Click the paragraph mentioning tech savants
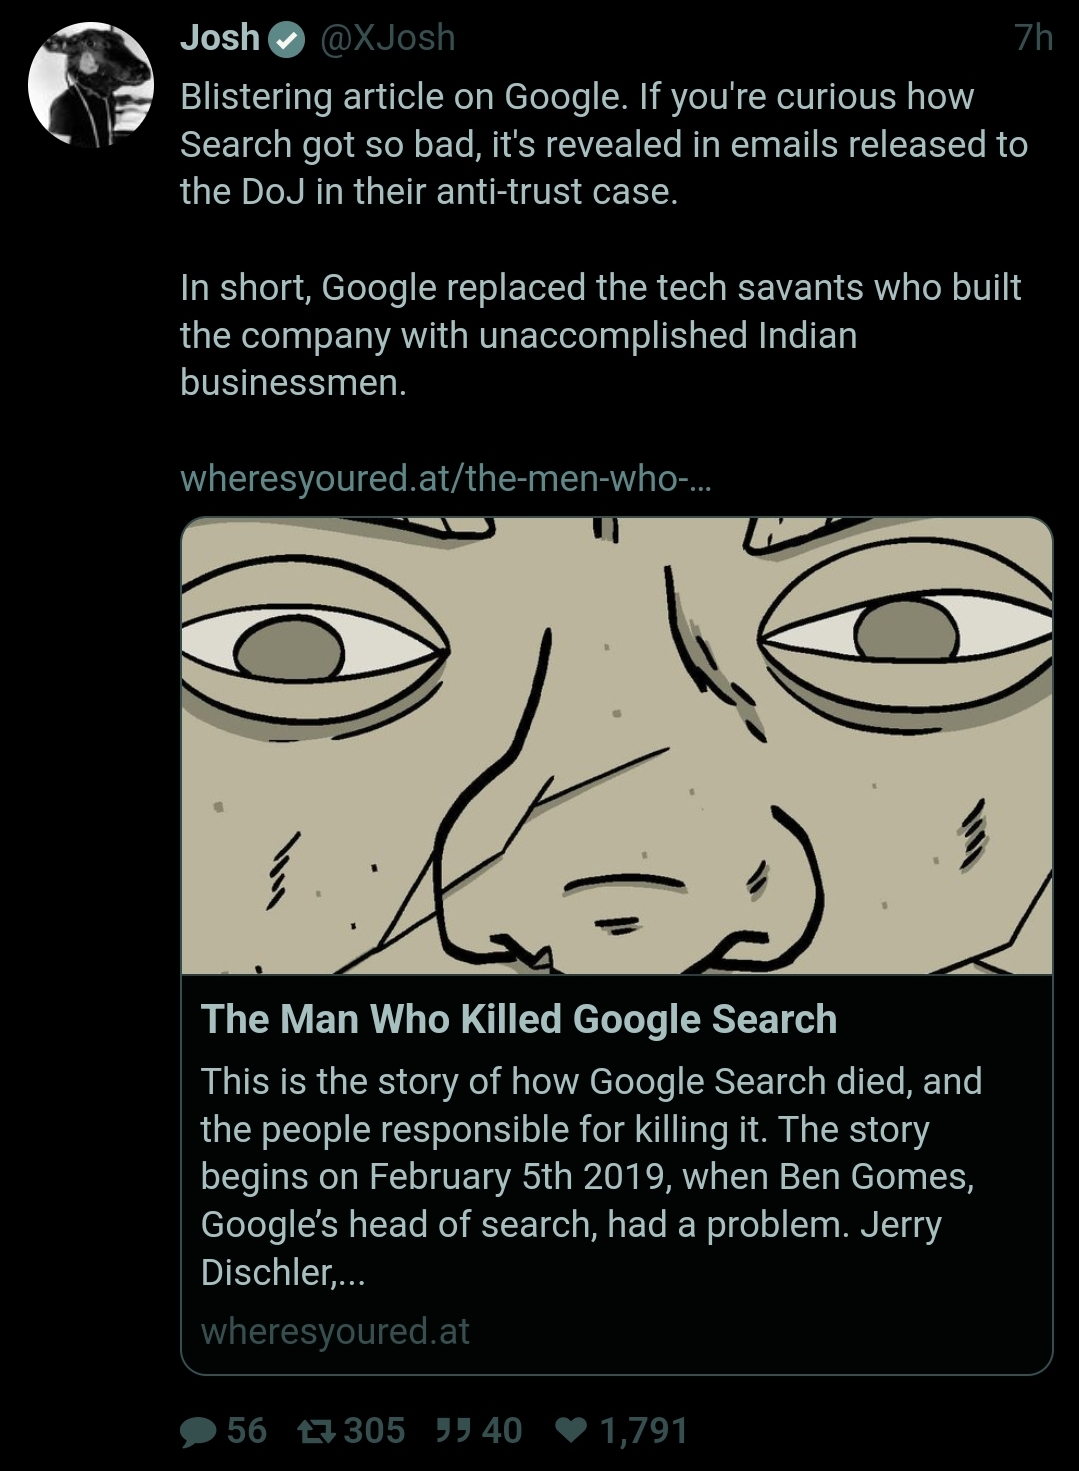Screen dimensions: 1079x1471 click(600, 336)
